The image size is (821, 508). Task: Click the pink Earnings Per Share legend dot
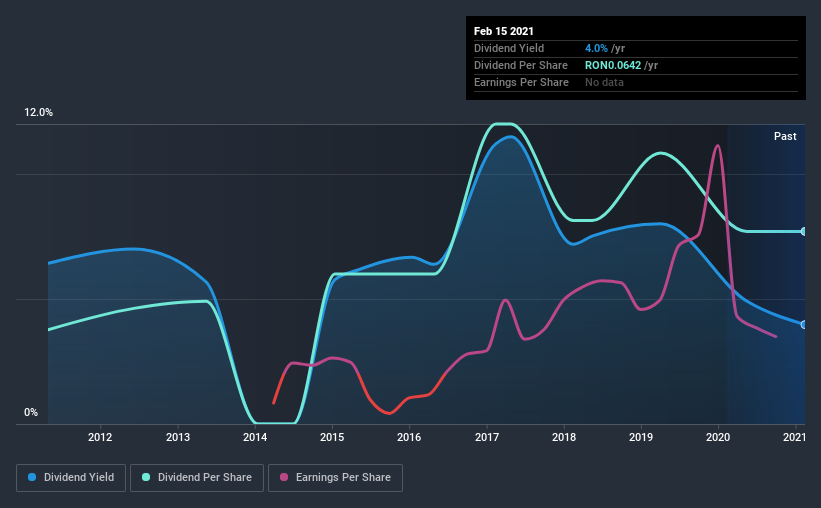284,477
